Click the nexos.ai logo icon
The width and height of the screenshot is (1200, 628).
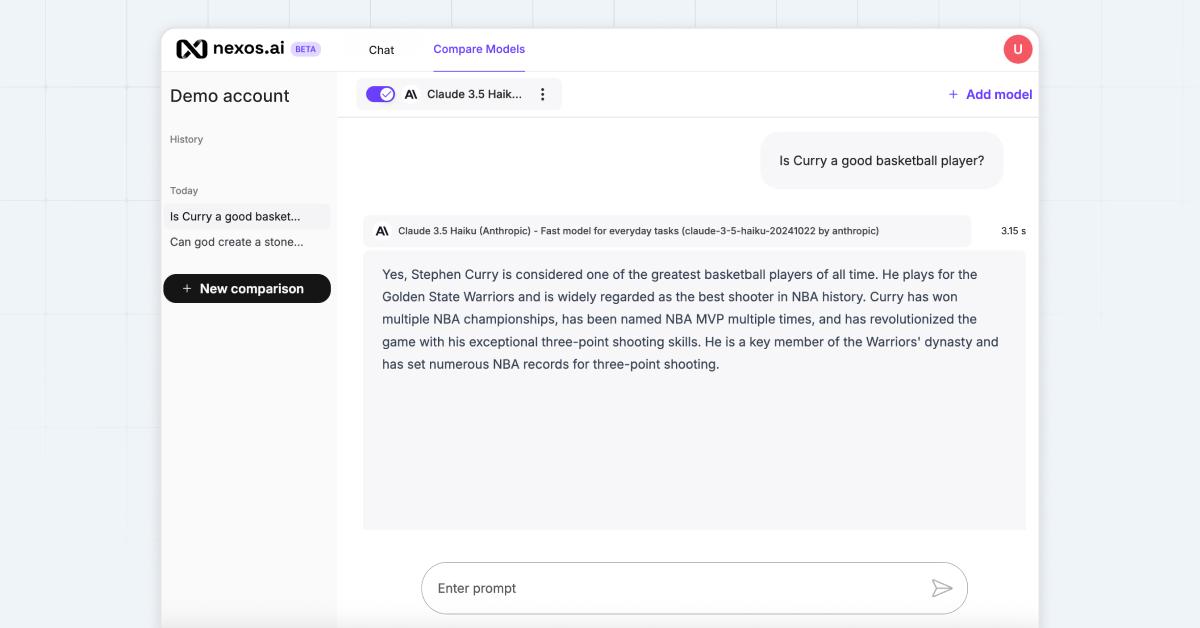click(191, 49)
